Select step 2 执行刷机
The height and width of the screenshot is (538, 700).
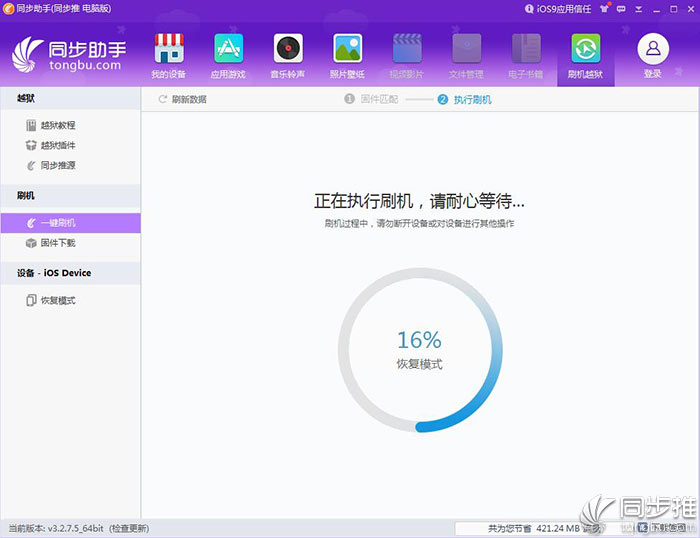[x=465, y=100]
